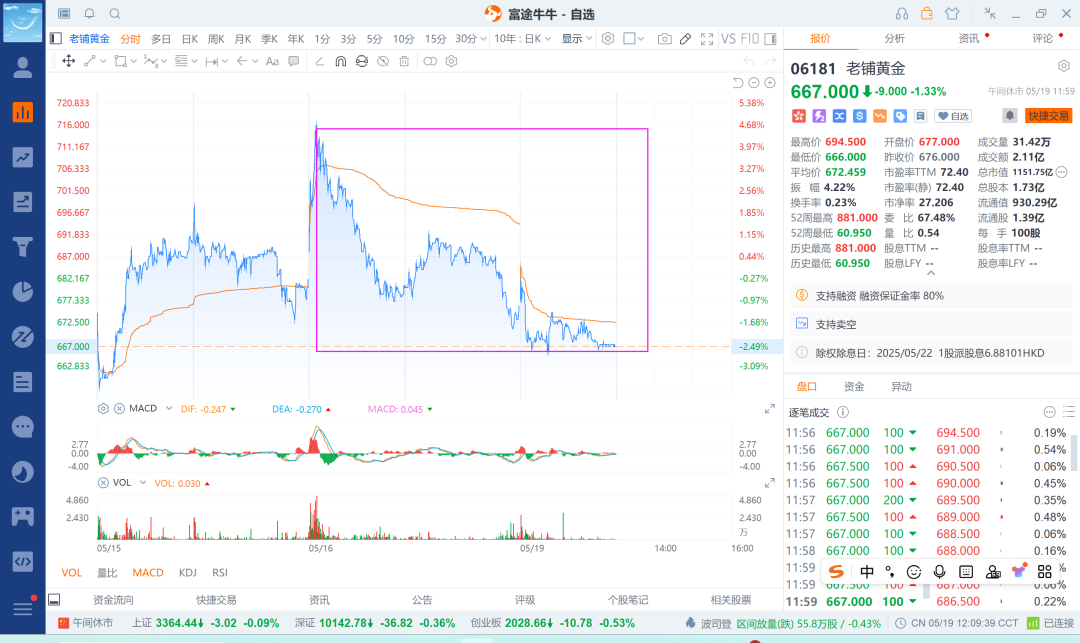Screen dimensions: 1080x643
Task: Open the chat bubble community sidebar icon
Action: [x=23, y=427]
